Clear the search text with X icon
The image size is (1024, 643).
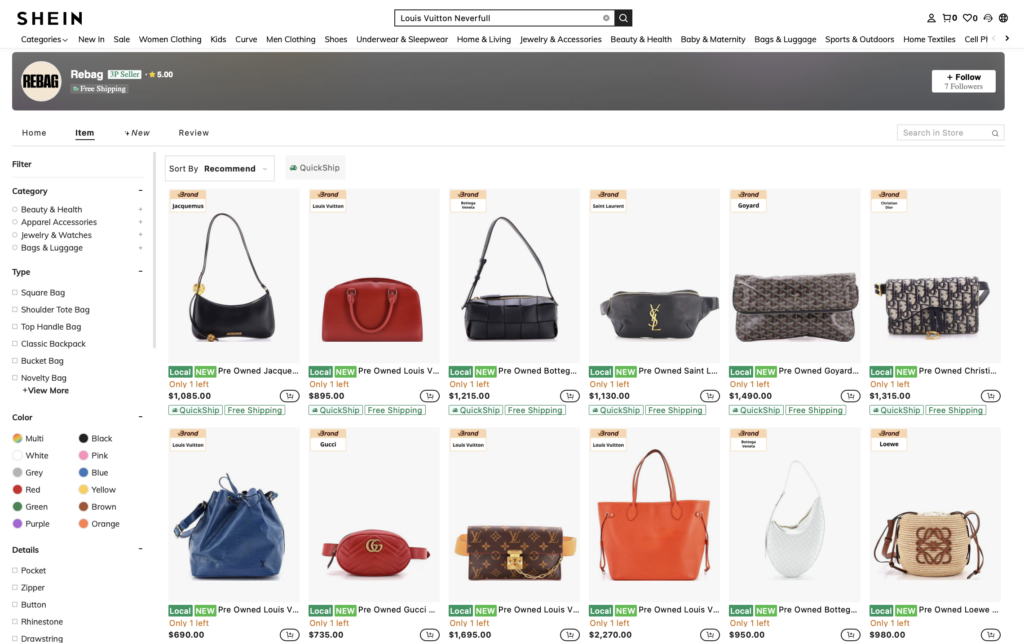[606, 18]
